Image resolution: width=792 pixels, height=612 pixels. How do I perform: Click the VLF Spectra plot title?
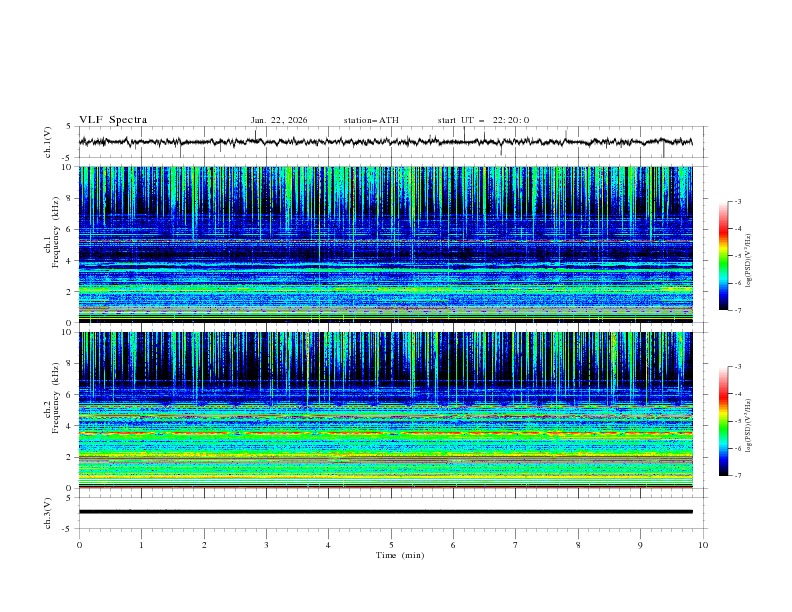pyautogui.click(x=113, y=120)
